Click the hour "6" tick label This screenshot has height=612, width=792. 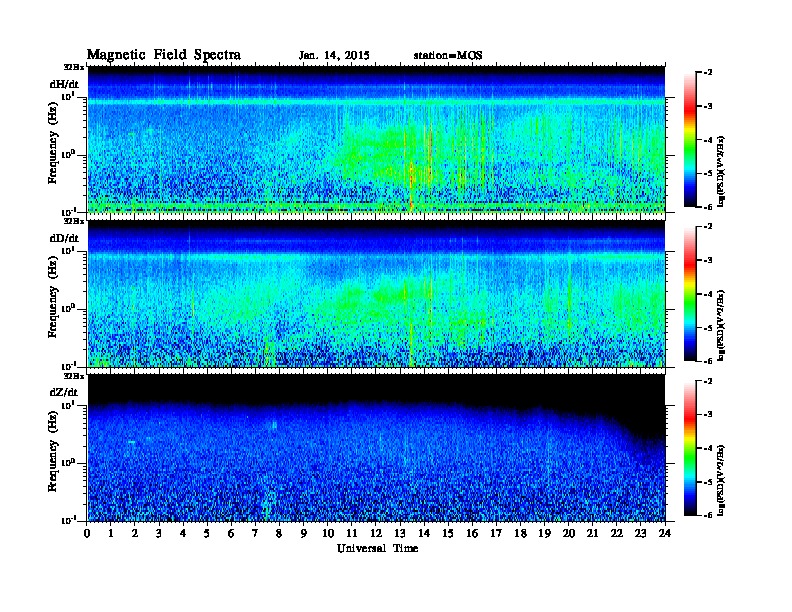pos(231,533)
